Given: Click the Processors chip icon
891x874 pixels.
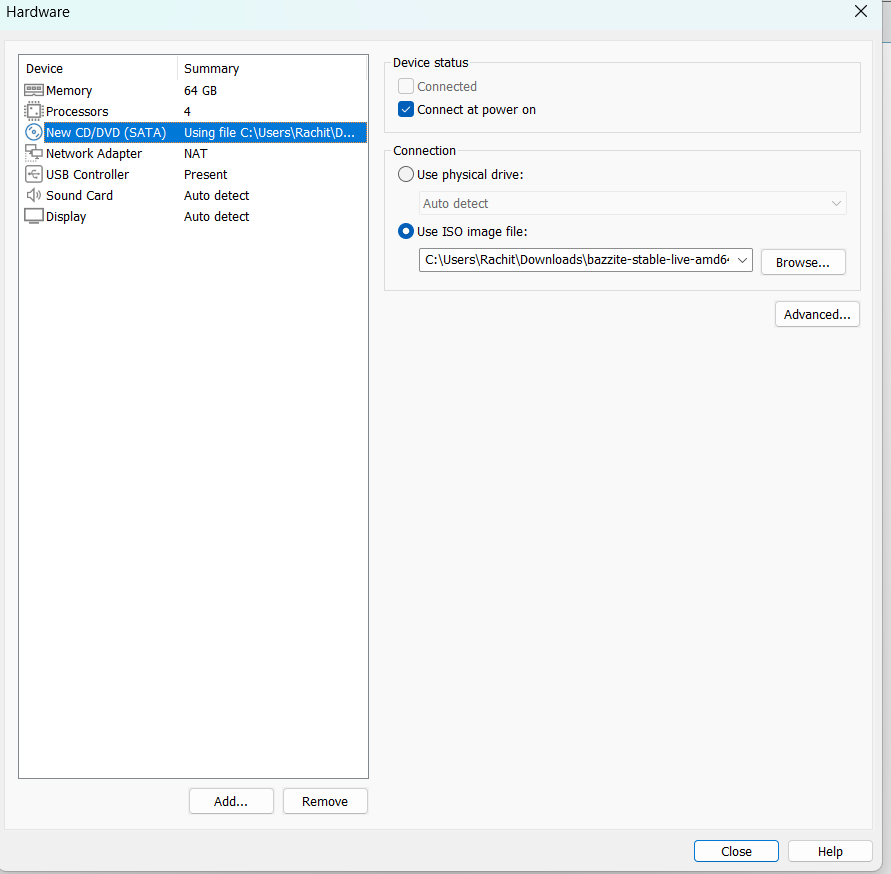Looking at the screenshot, I should [x=34, y=111].
